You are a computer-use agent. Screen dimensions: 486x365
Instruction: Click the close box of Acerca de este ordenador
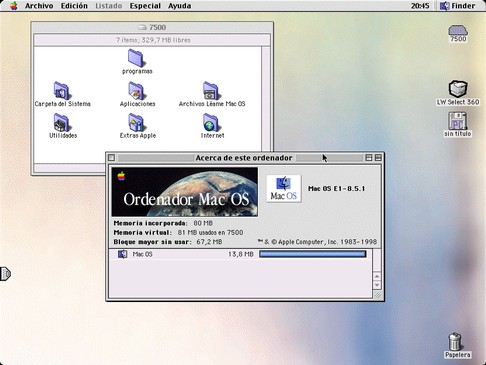coord(112,158)
